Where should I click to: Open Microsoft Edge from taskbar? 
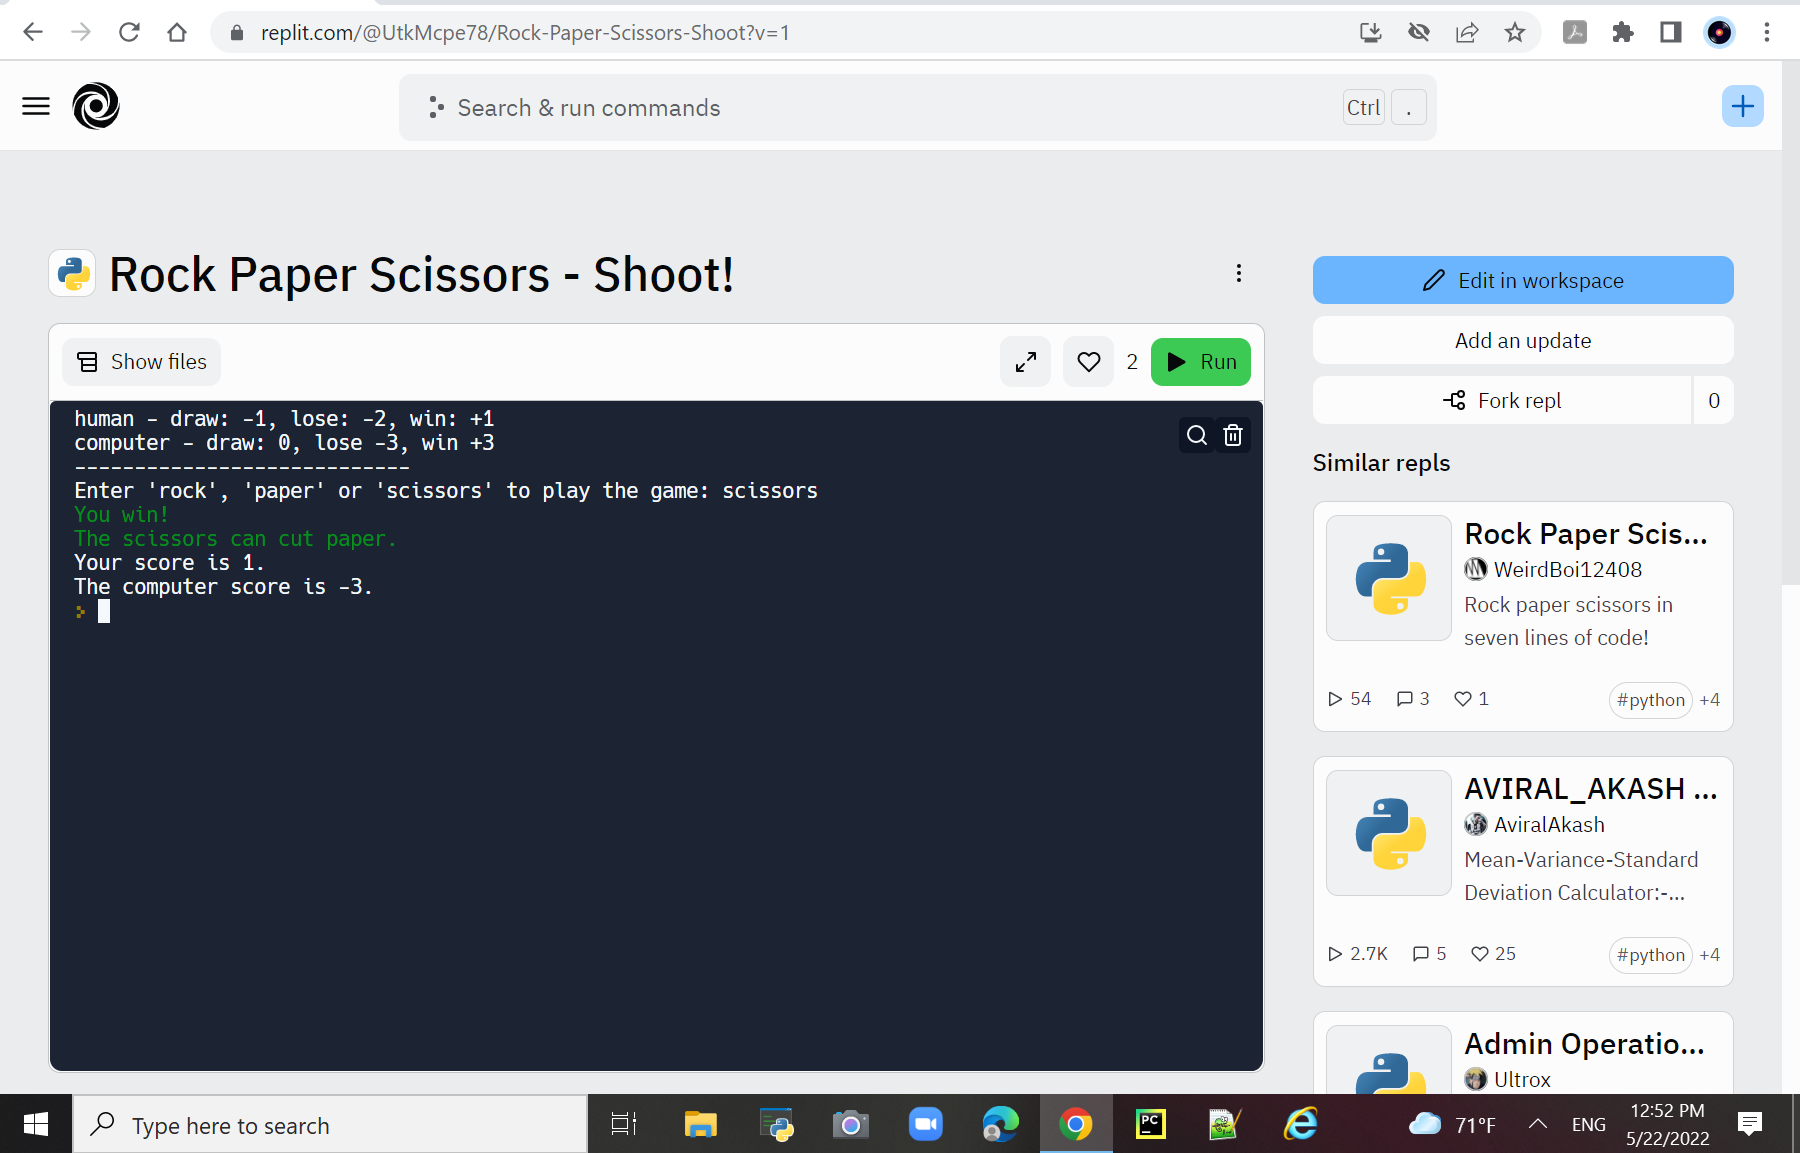(x=1001, y=1124)
